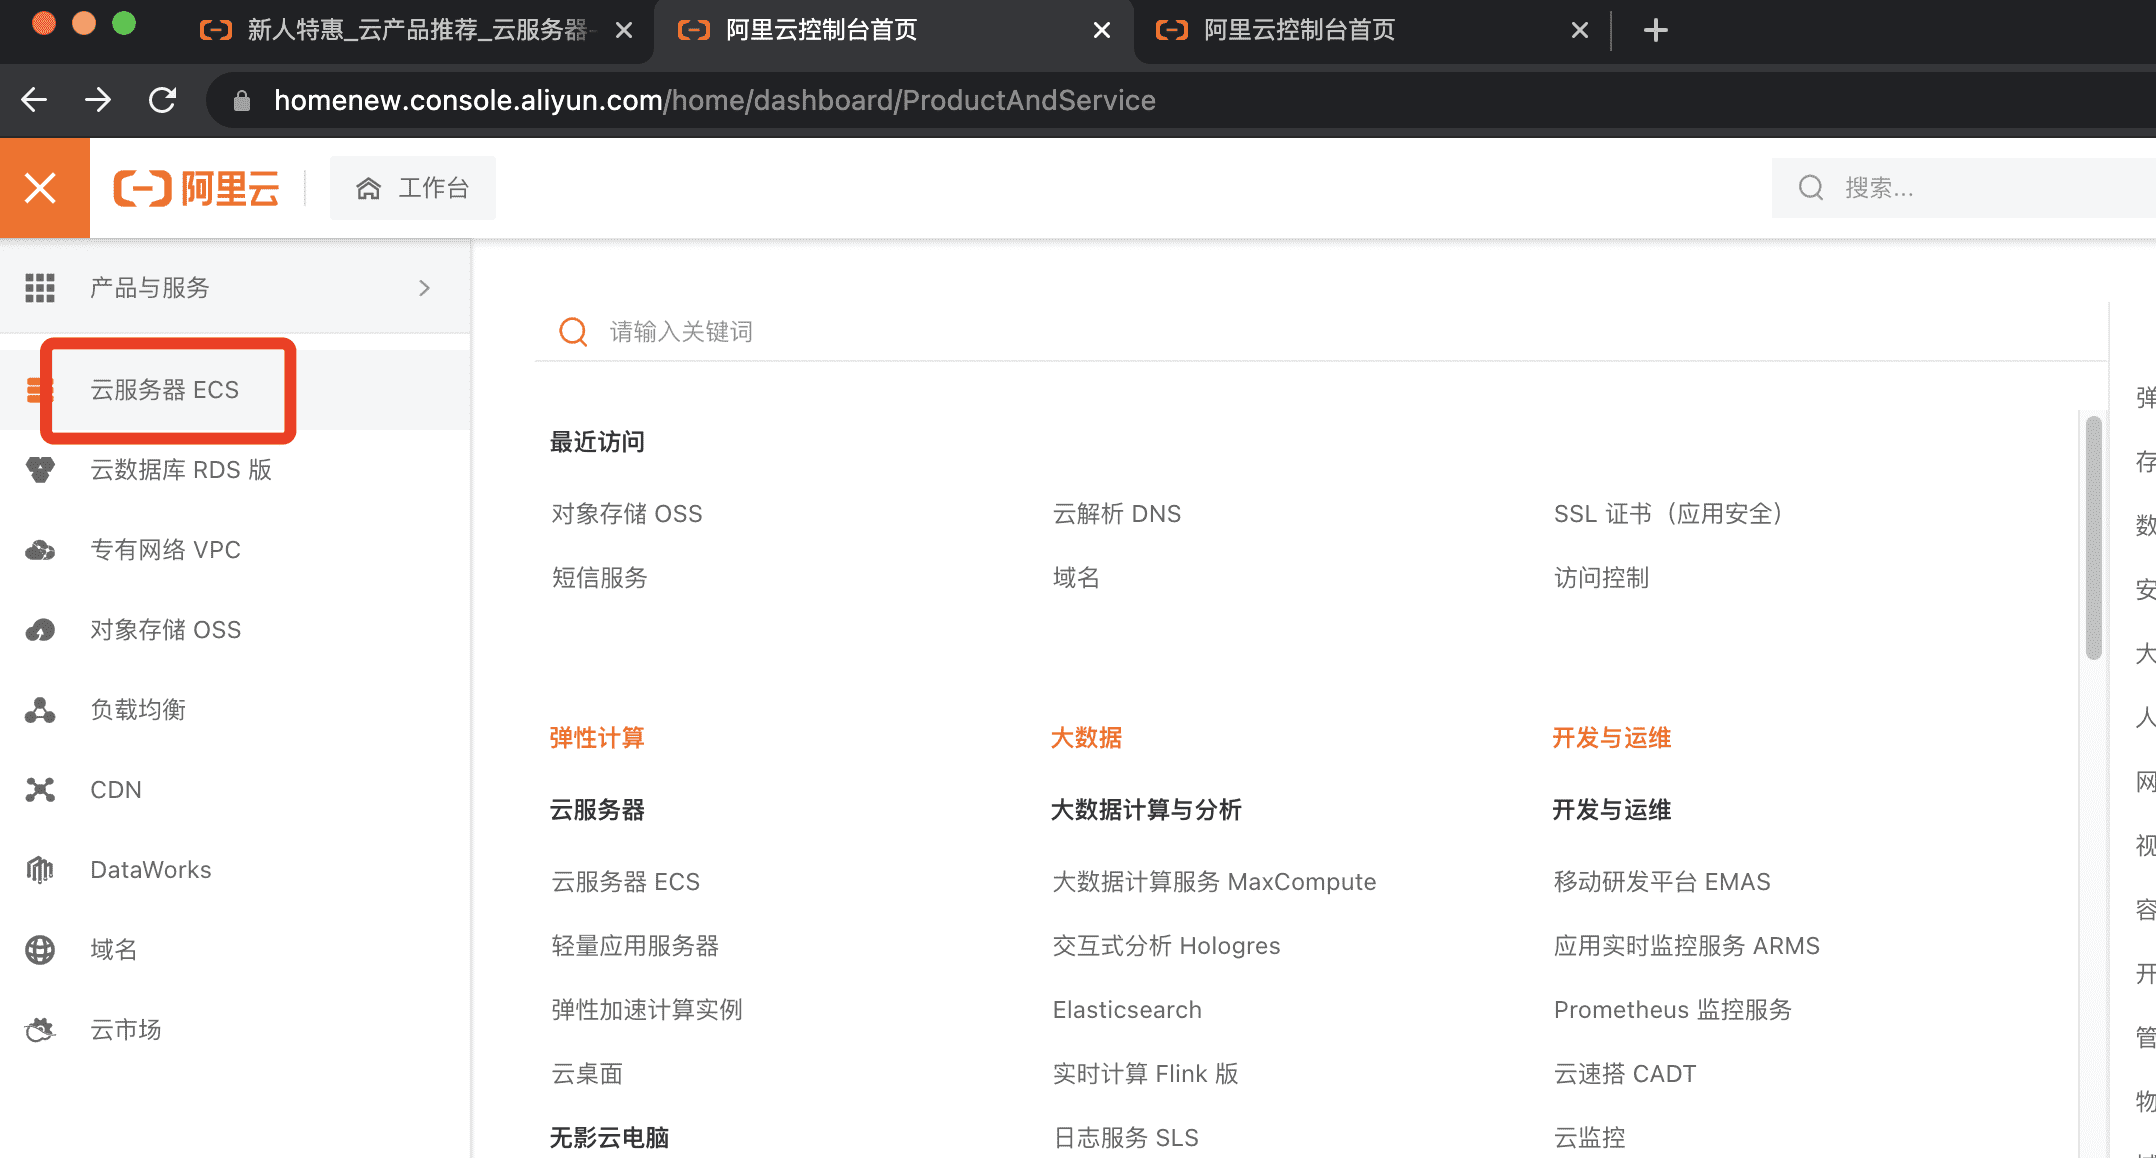The image size is (2156, 1158).
Task: Reload the page with browser refresh
Action: 163,100
